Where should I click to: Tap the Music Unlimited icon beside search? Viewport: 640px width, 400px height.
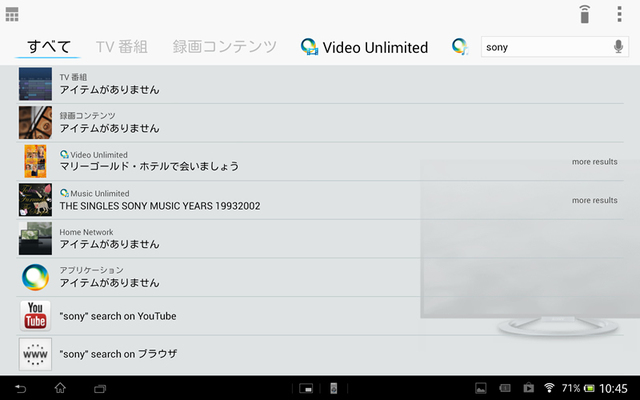click(460, 47)
